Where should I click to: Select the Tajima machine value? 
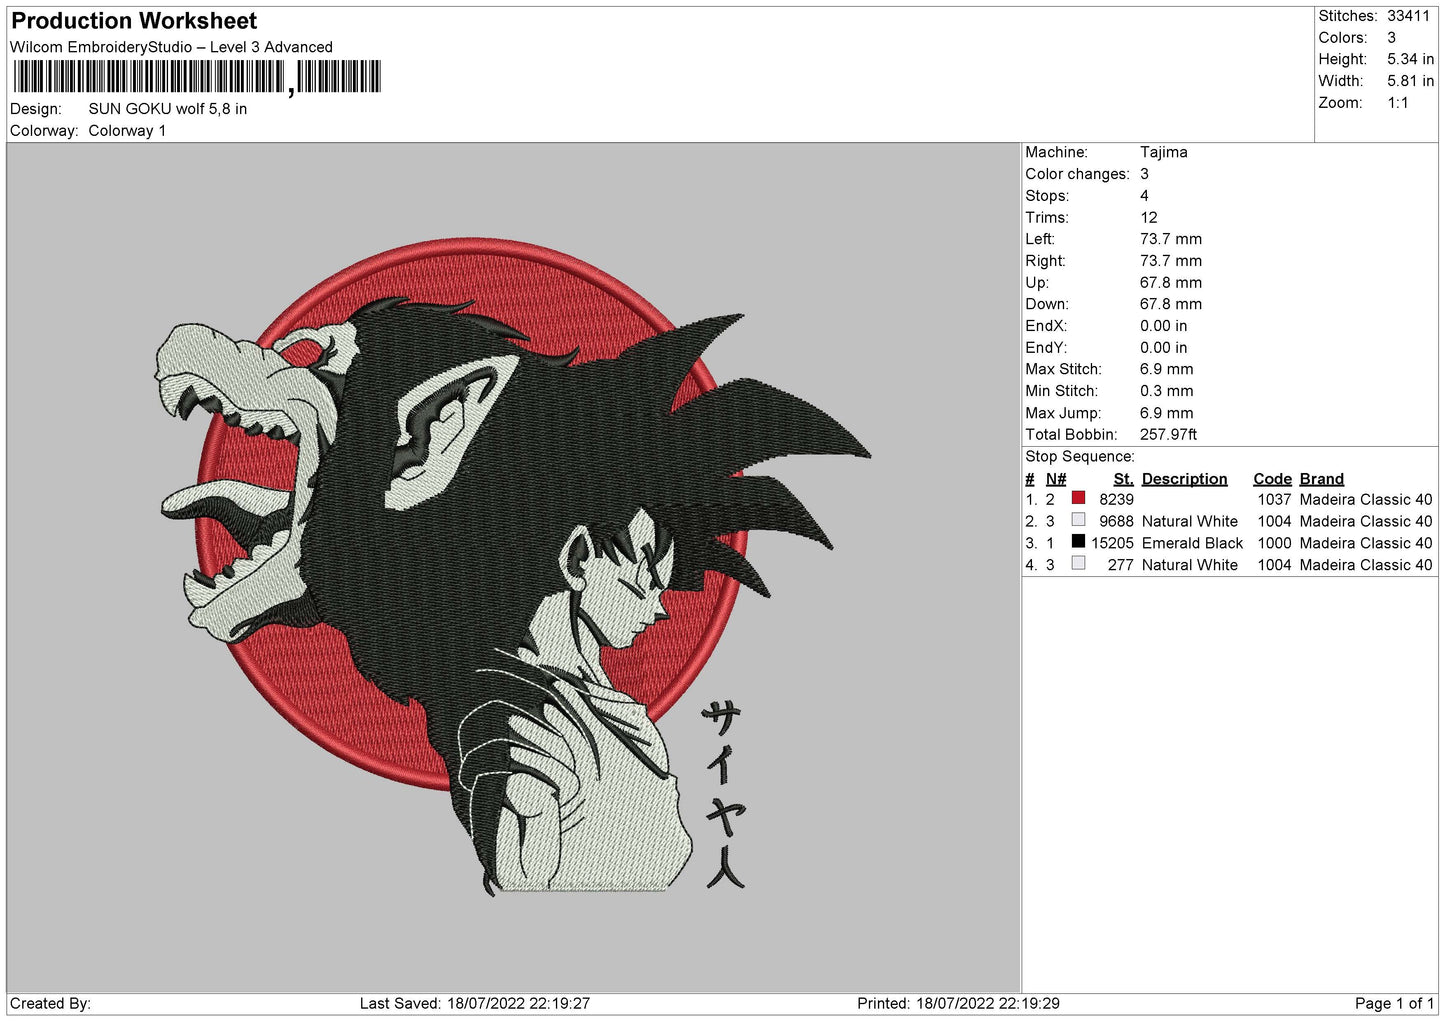pyautogui.click(x=1163, y=152)
